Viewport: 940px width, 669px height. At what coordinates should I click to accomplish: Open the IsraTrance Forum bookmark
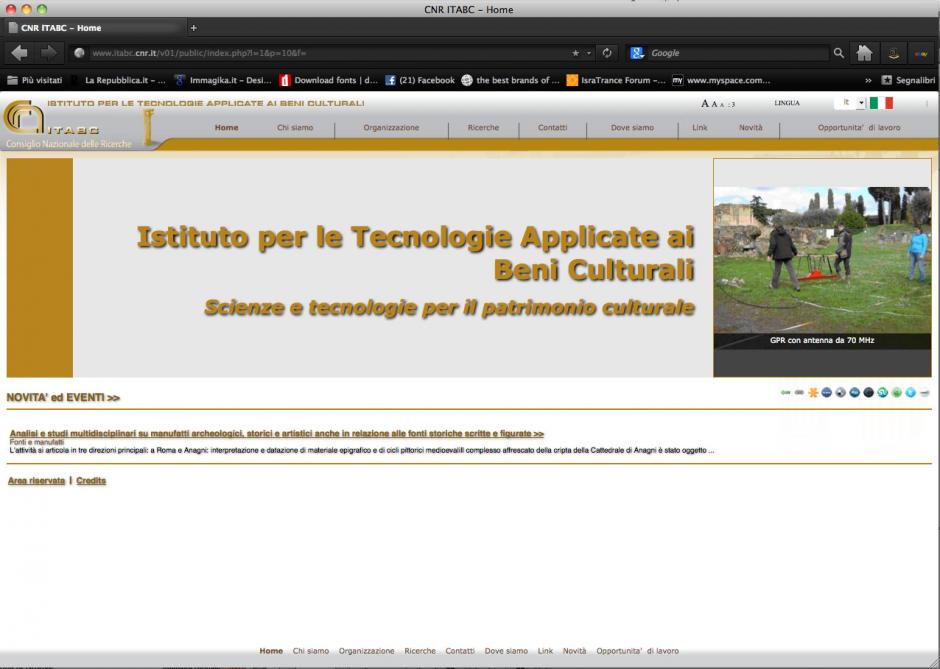pos(616,80)
